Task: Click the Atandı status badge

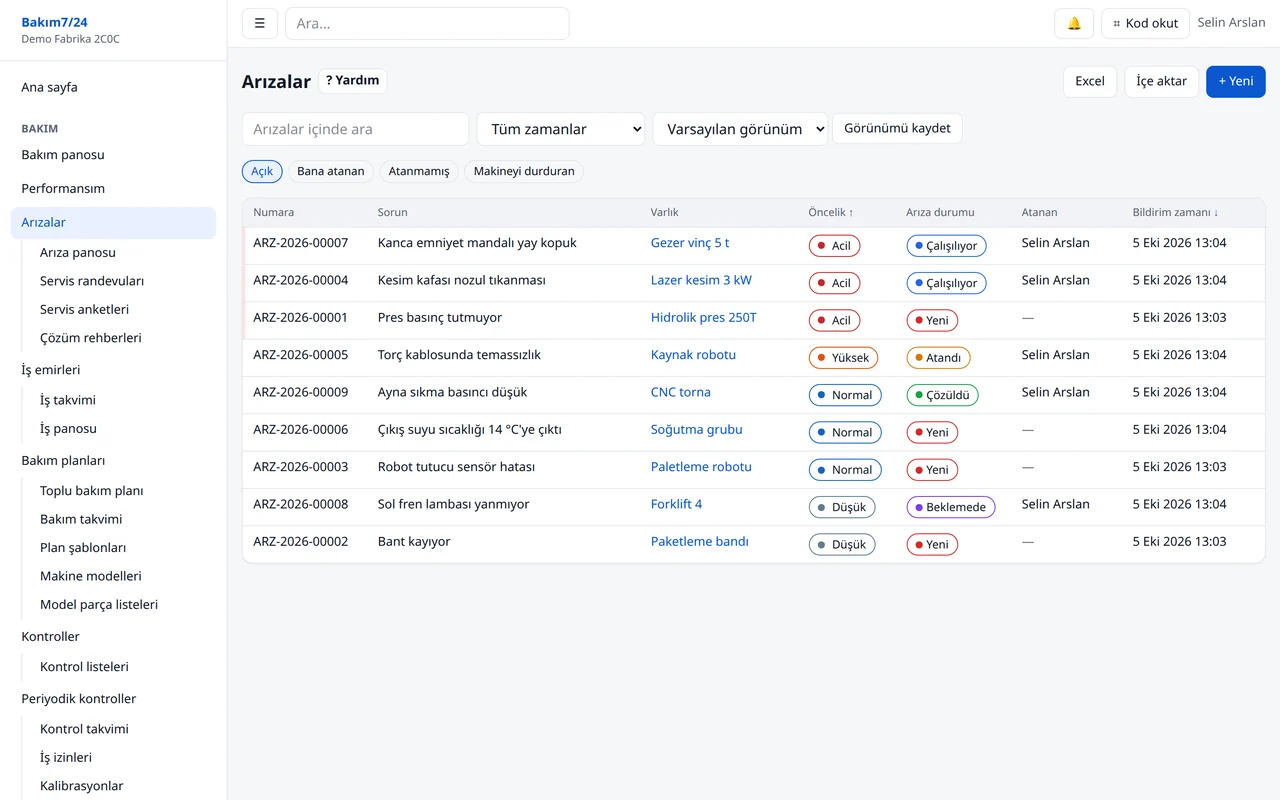Action: click(x=938, y=358)
